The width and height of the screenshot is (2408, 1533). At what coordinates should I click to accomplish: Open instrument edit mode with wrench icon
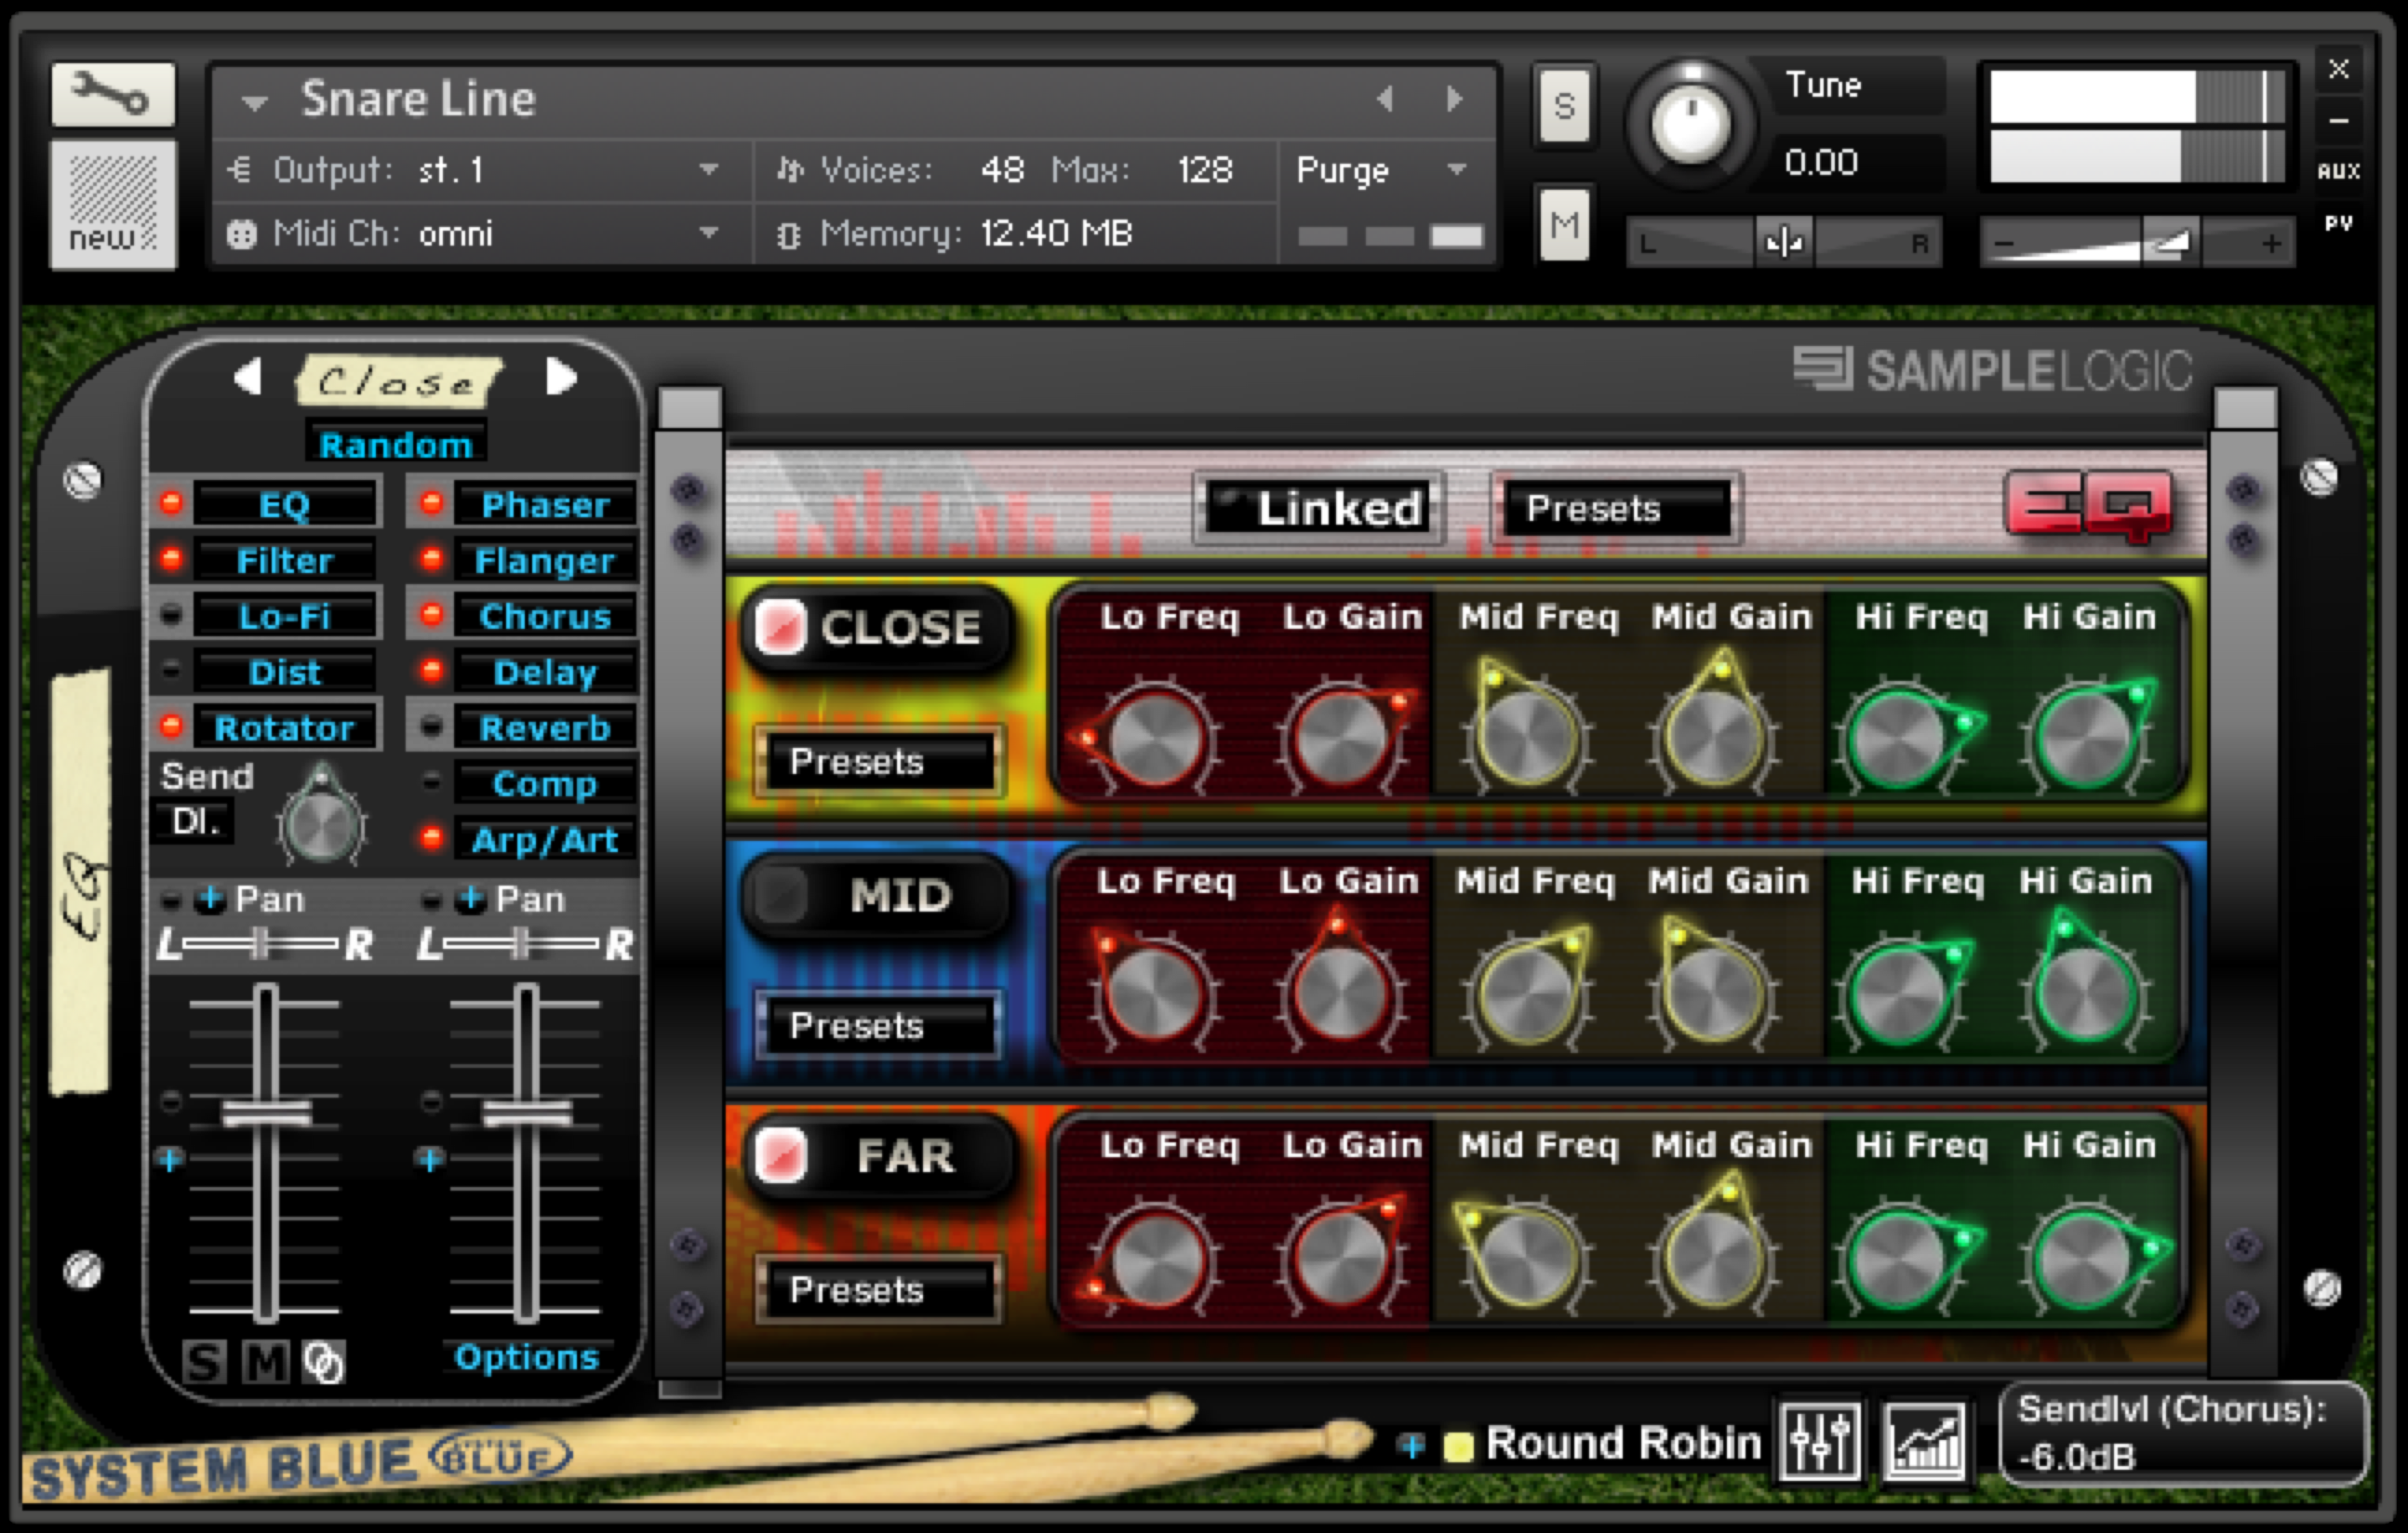pyautogui.click(x=113, y=95)
